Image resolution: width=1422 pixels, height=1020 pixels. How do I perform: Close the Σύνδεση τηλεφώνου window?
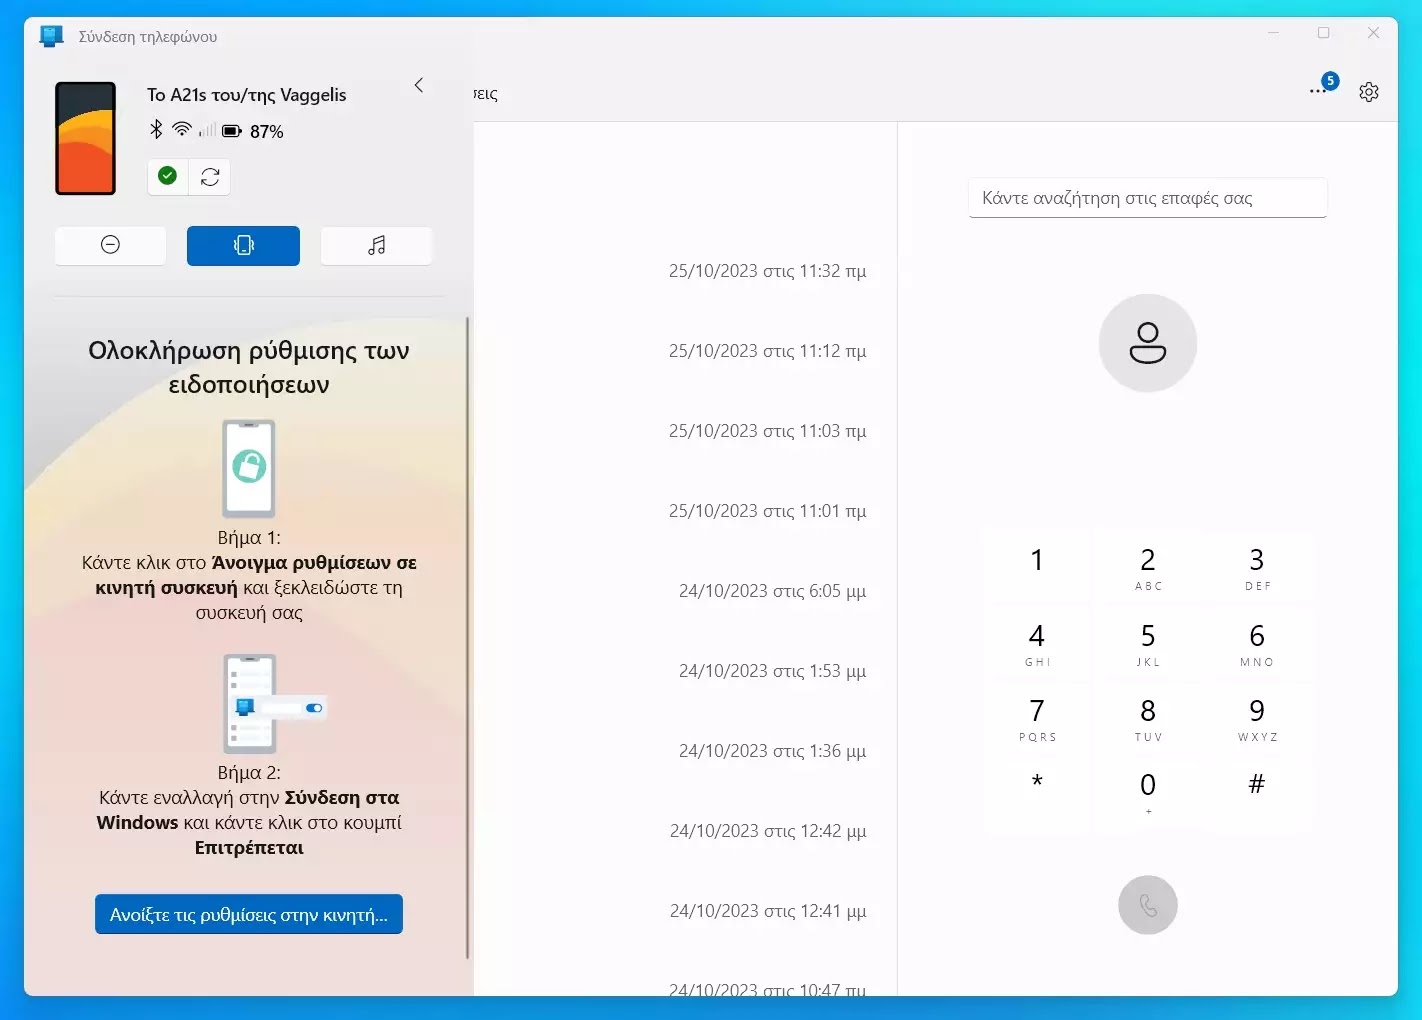(x=1373, y=33)
